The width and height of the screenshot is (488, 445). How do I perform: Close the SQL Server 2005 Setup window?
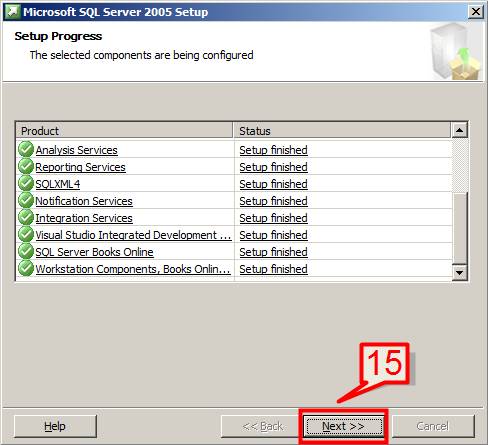[475, 12]
